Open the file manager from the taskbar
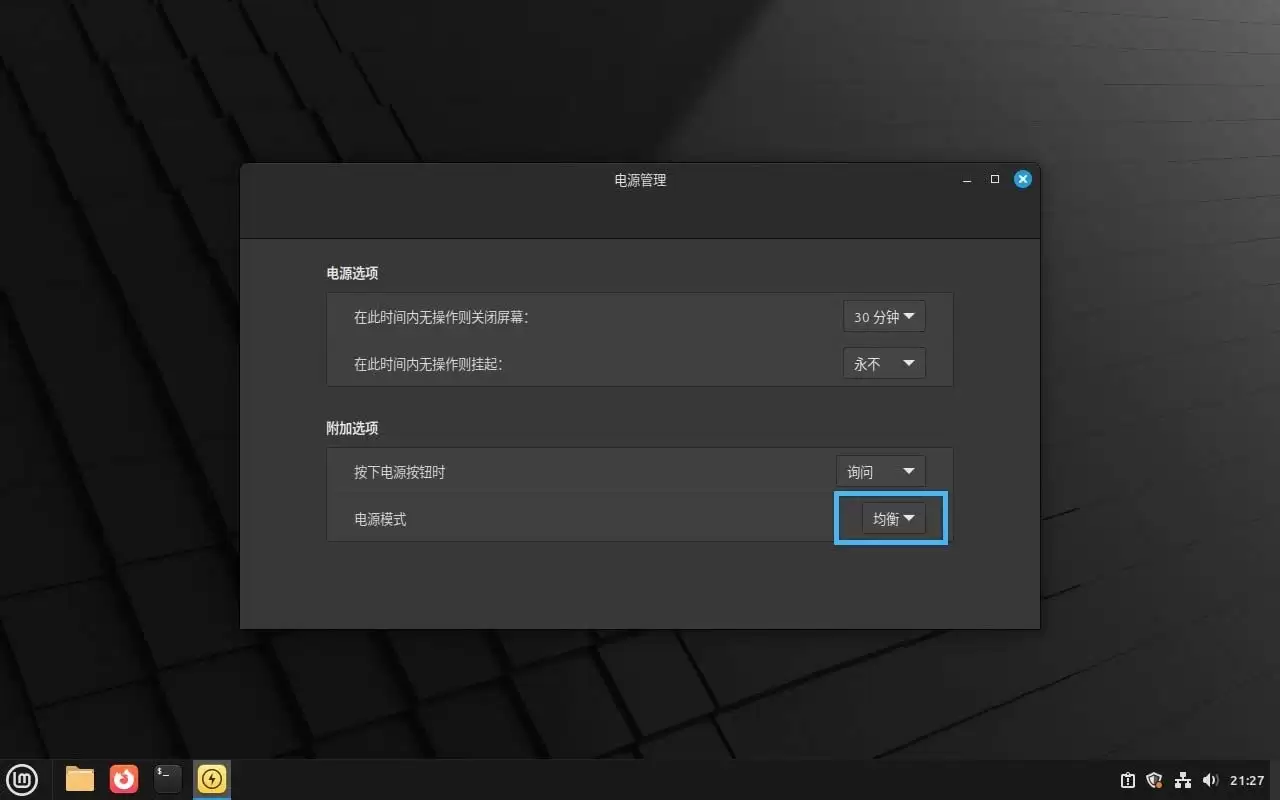 pyautogui.click(x=78, y=779)
